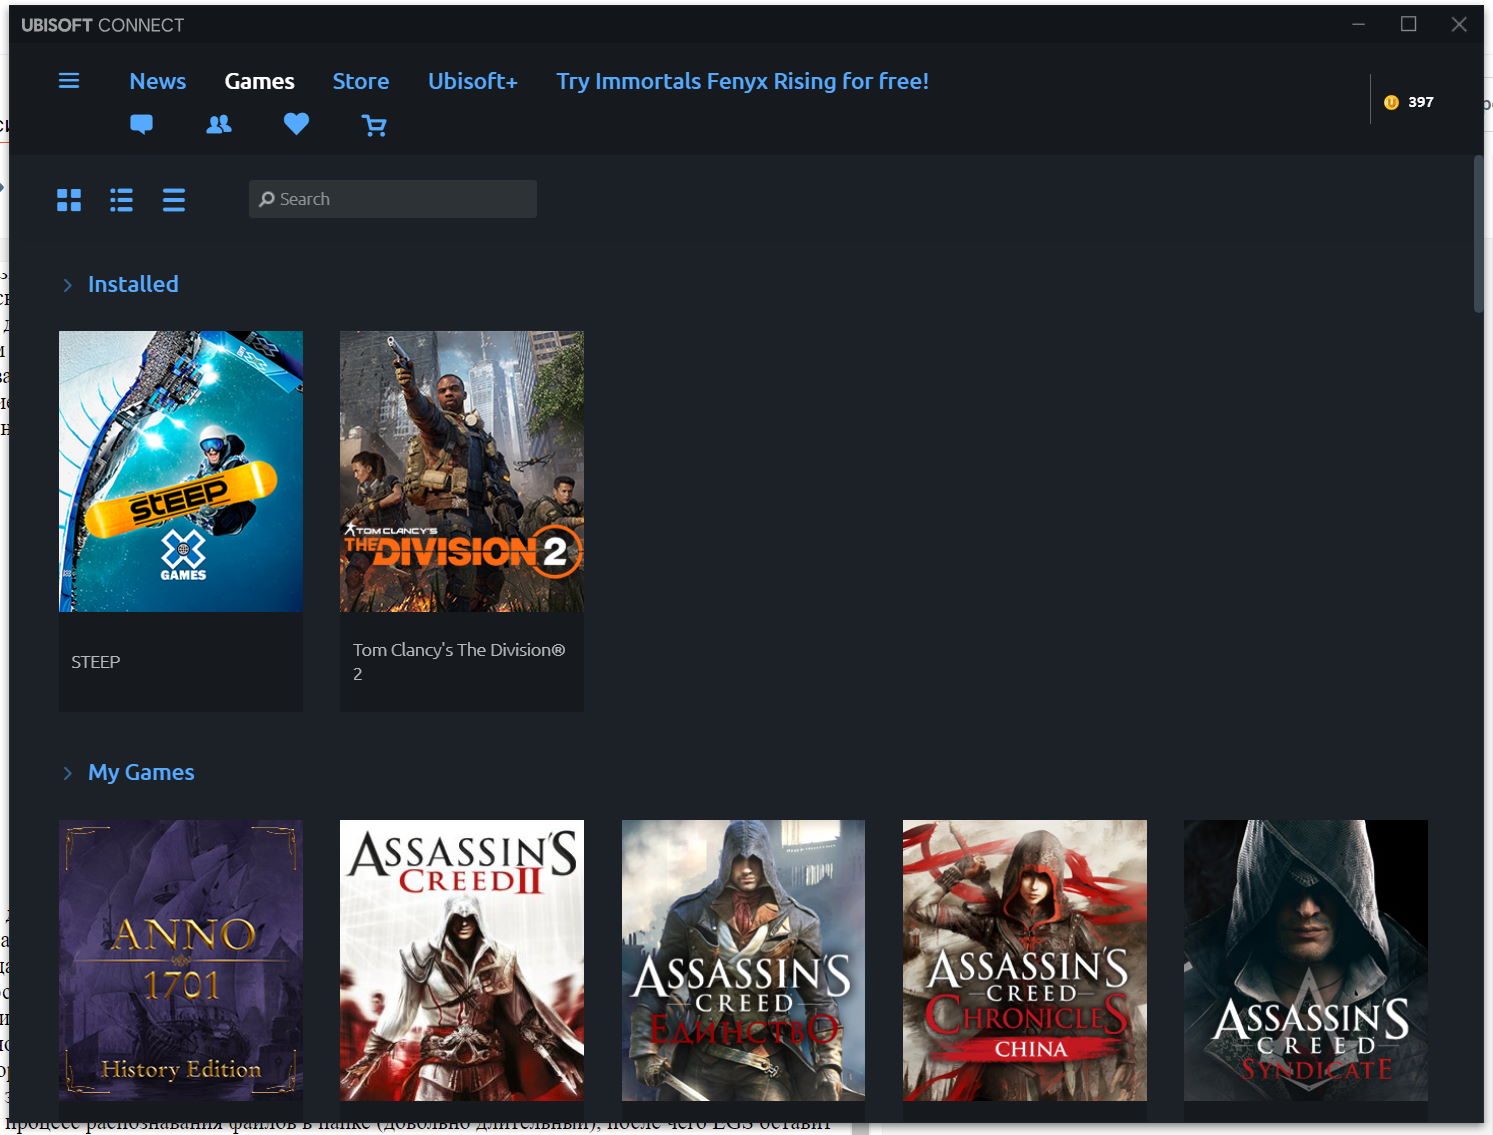This screenshot has height=1135, width=1493.
Task: Maximize the Ubisoft Connect window
Action: click(1408, 24)
